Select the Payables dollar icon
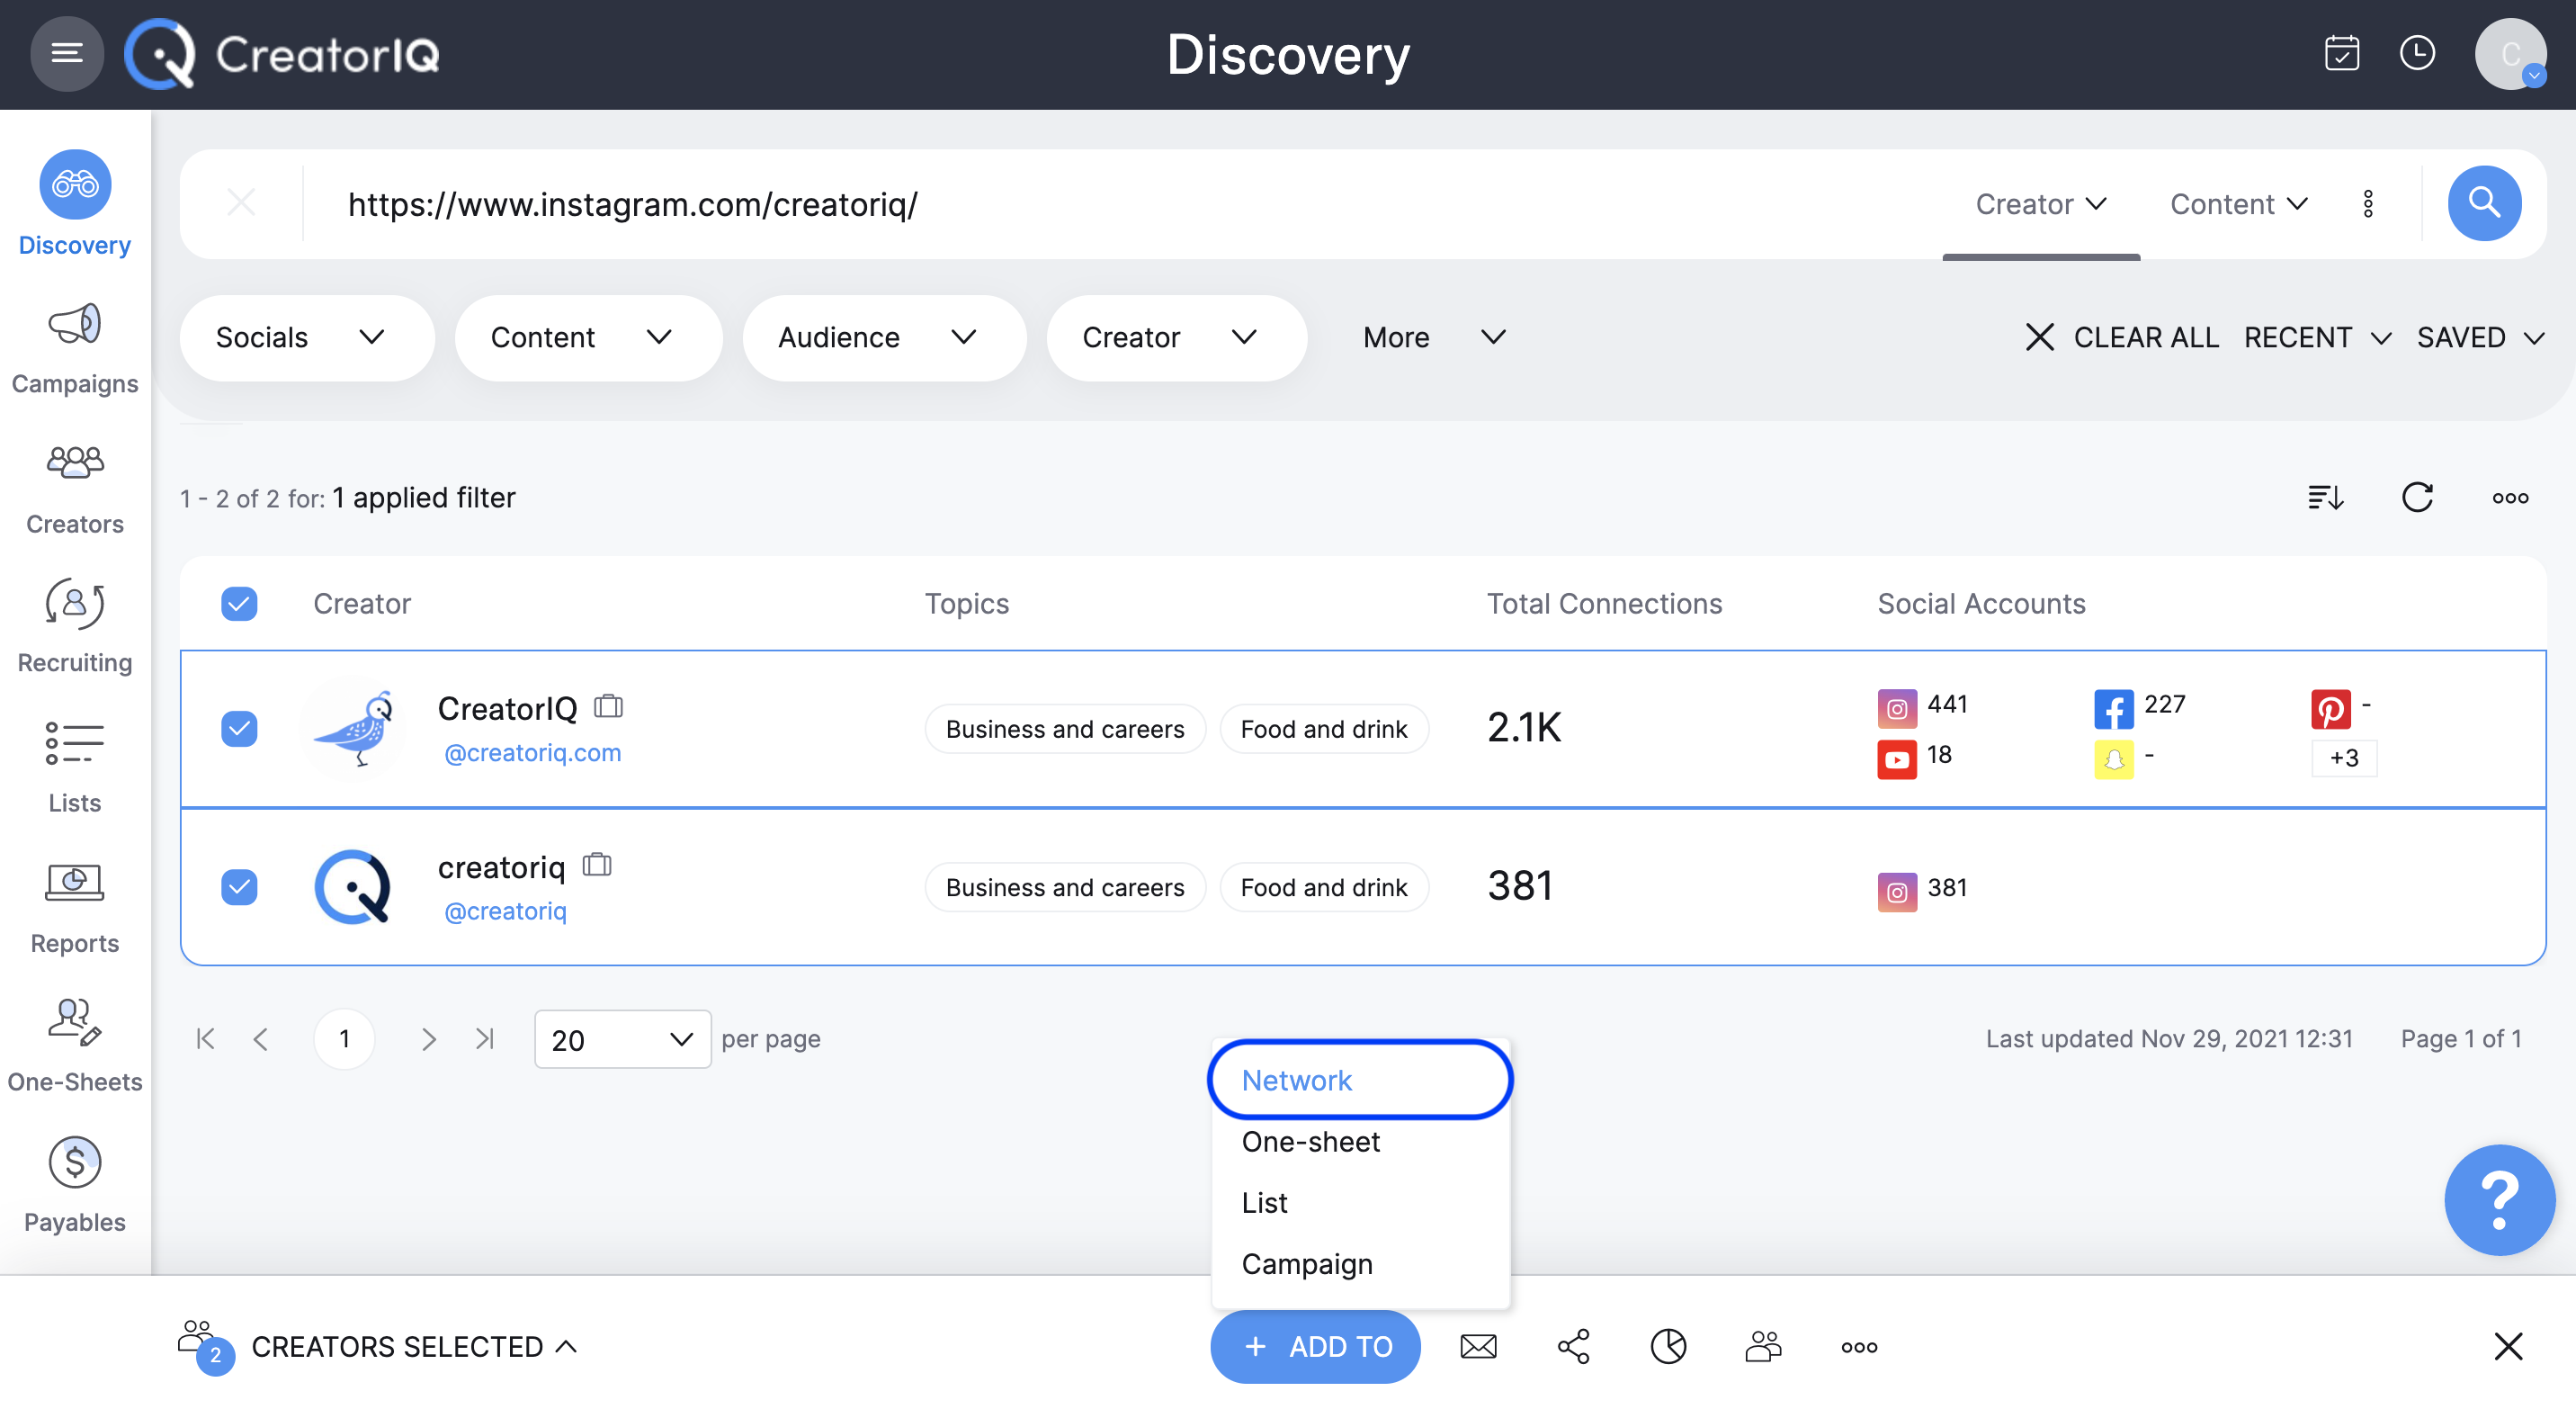The height and width of the screenshot is (1418, 2576). 74,1162
